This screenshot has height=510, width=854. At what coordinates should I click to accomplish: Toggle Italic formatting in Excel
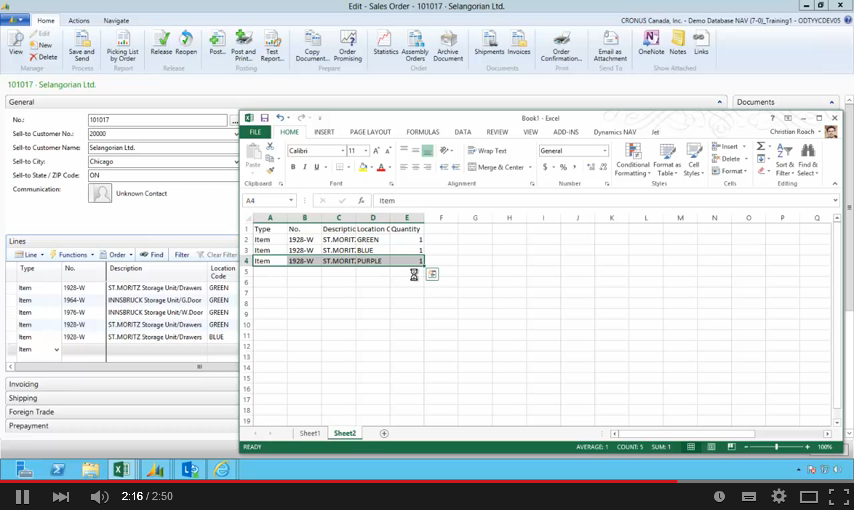[x=306, y=167]
